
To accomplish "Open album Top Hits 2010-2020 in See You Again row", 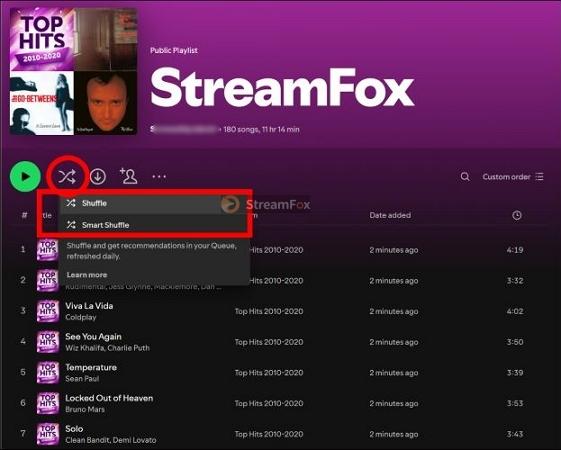I will pos(269,342).
